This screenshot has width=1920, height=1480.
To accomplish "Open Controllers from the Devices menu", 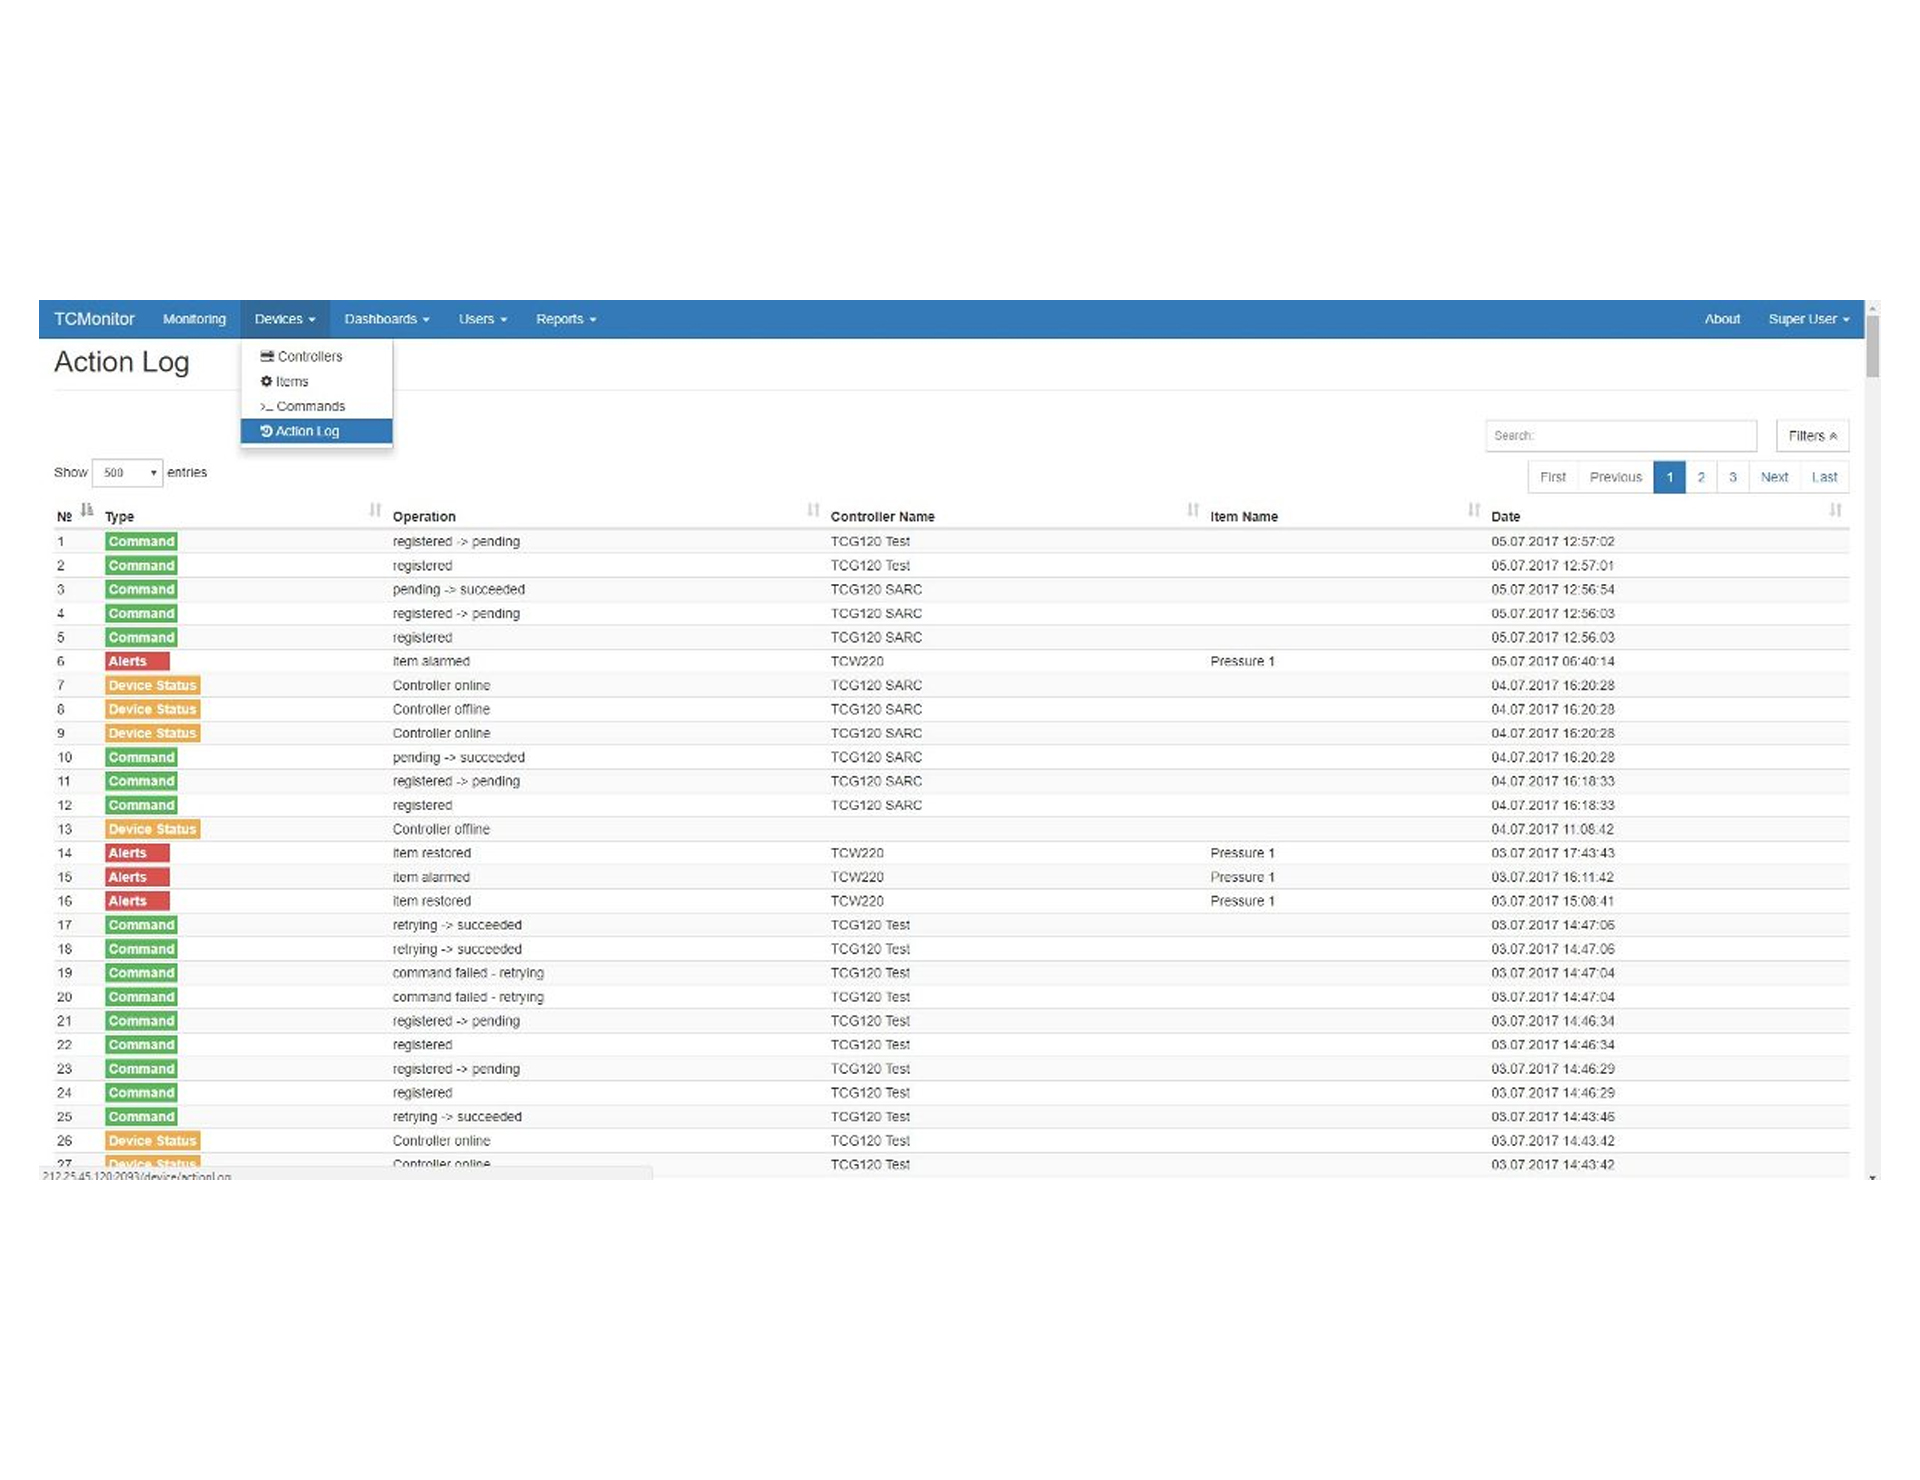I will coord(309,356).
